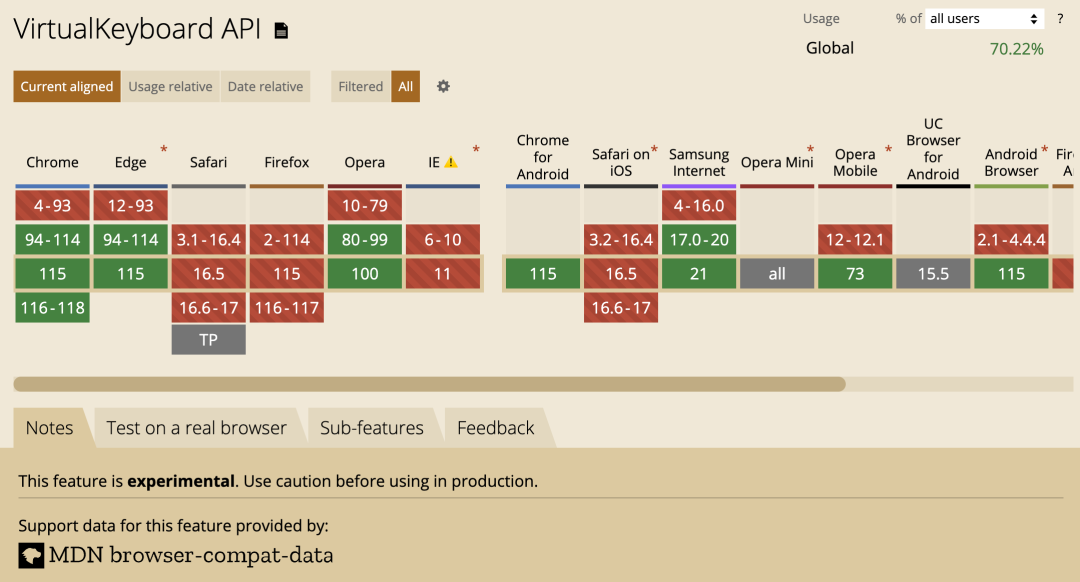1080x582 pixels.
Task: Open the spec document icon beside title
Action: pyautogui.click(x=281, y=30)
